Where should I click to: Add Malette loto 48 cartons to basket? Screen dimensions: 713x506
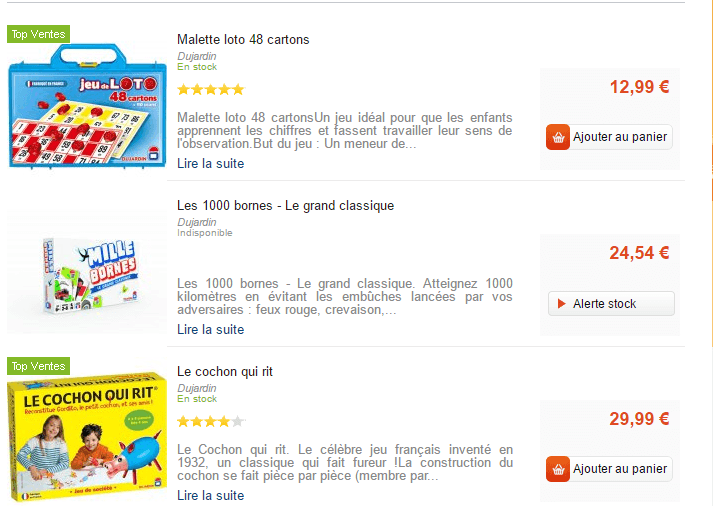click(619, 137)
